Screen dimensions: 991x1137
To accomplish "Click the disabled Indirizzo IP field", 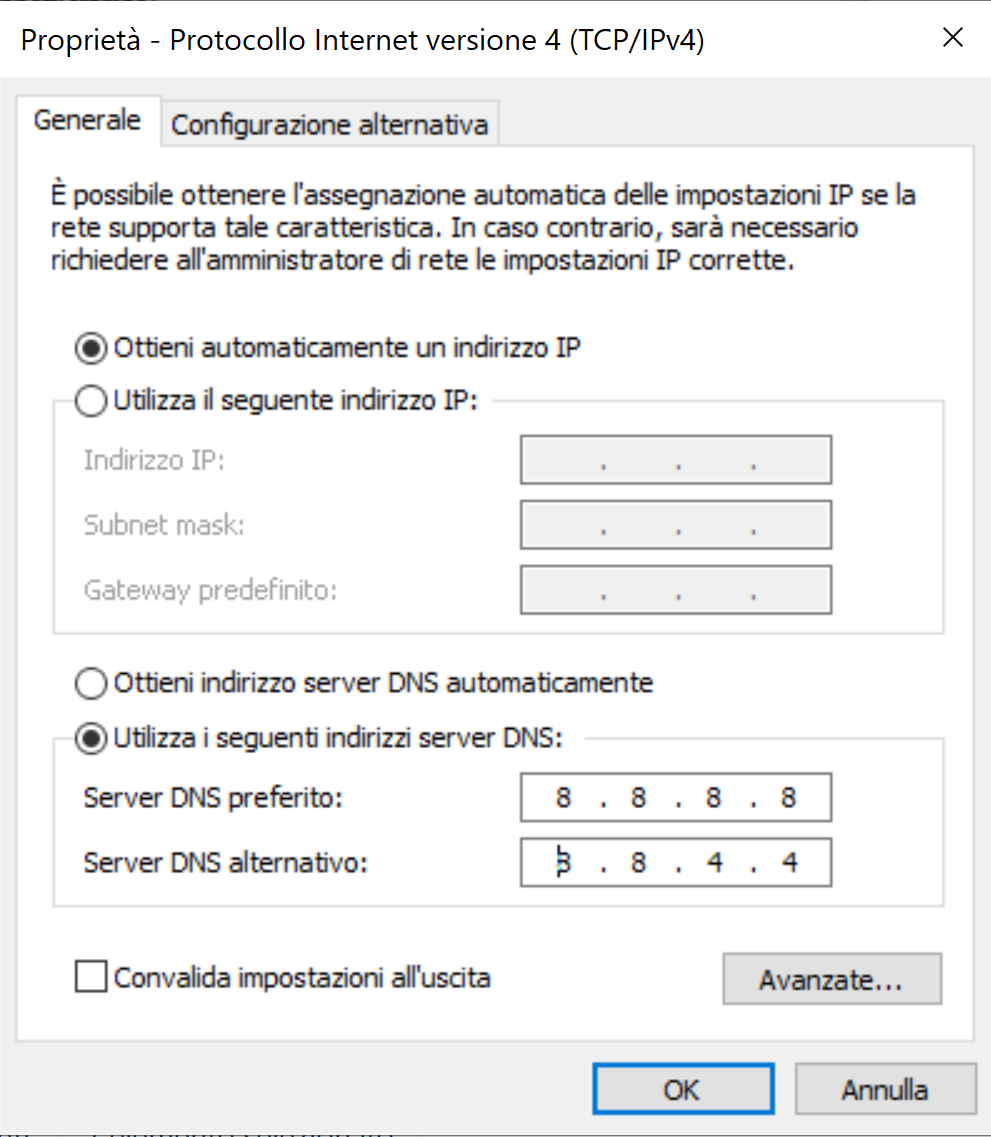I will point(676,460).
